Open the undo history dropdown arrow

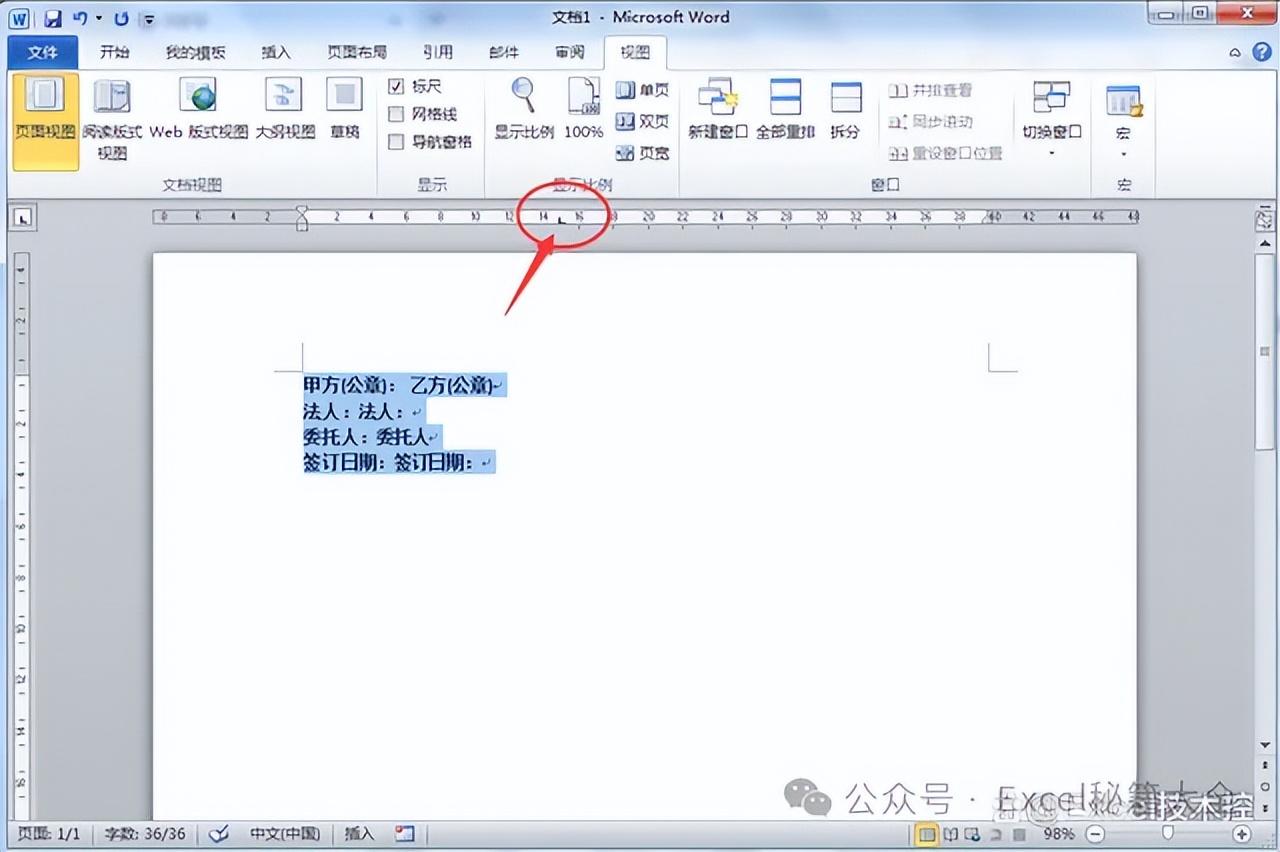tap(99, 18)
